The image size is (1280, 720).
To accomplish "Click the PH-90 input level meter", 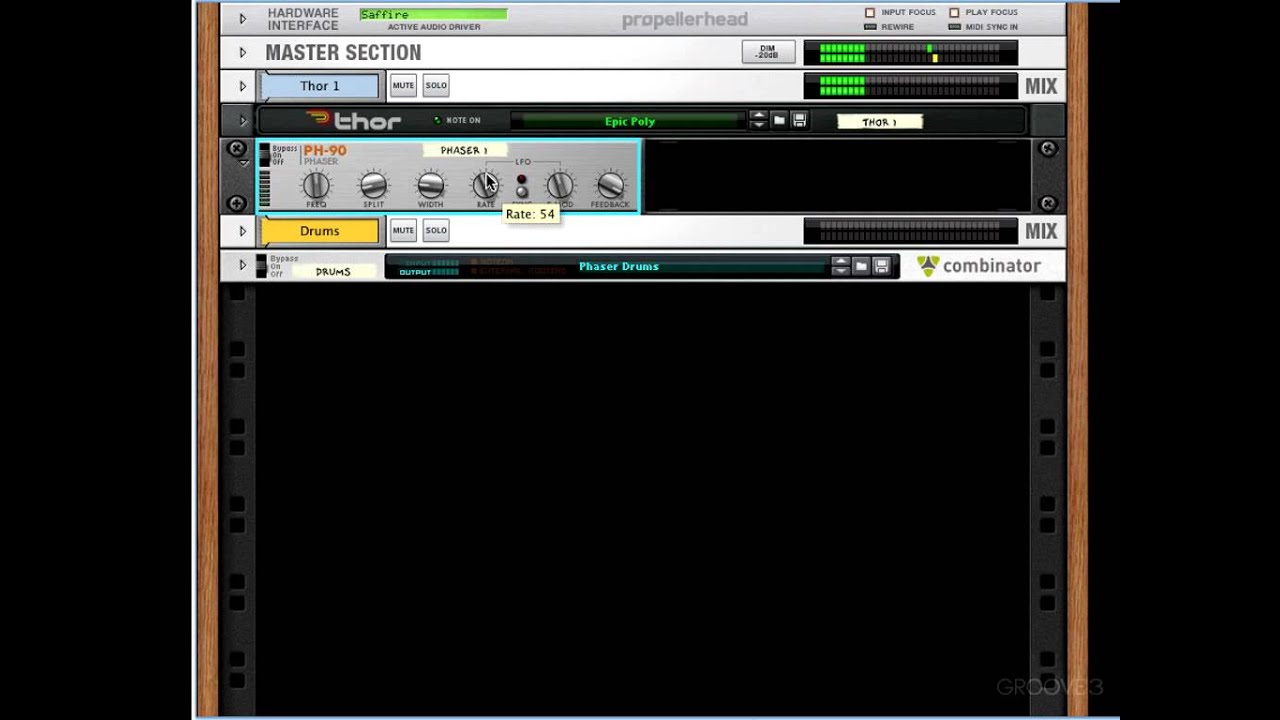I will click(x=265, y=188).
